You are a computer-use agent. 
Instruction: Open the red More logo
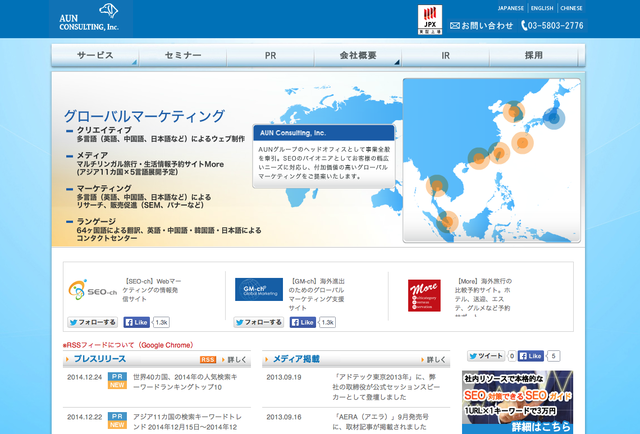pos(424,295)
